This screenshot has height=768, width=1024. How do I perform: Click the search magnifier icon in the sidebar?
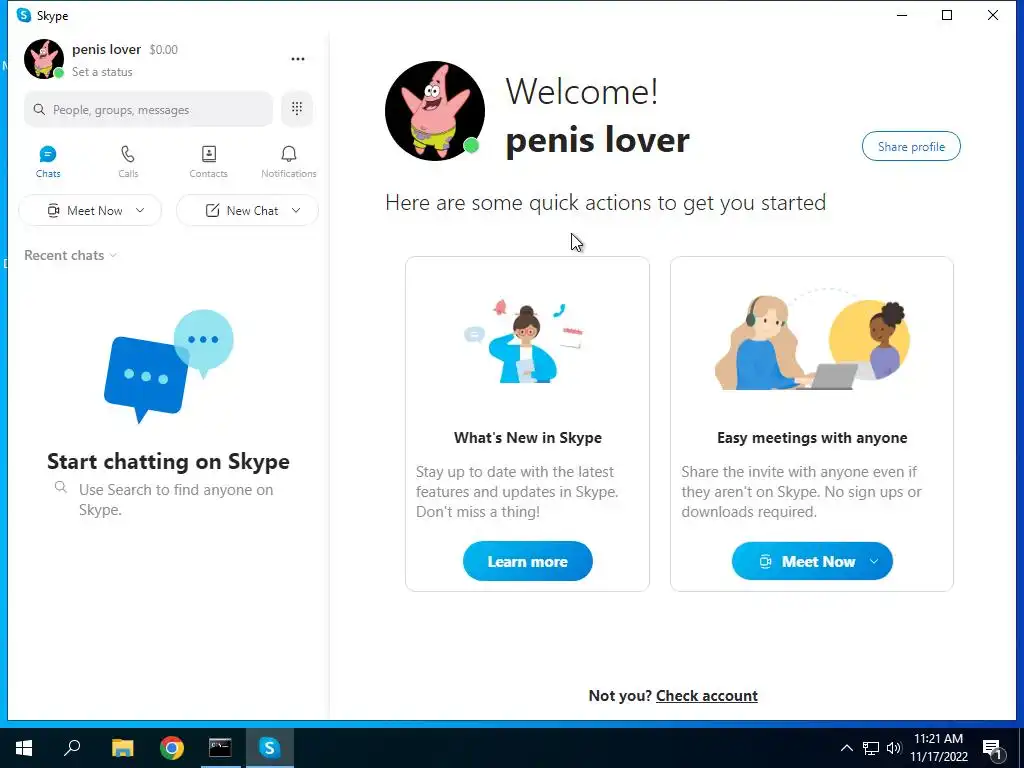39,109
